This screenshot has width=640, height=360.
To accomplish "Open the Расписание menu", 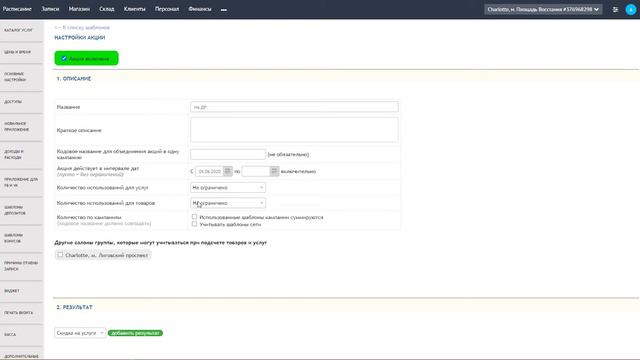I will pyautogui.click(x=17, y=9).
